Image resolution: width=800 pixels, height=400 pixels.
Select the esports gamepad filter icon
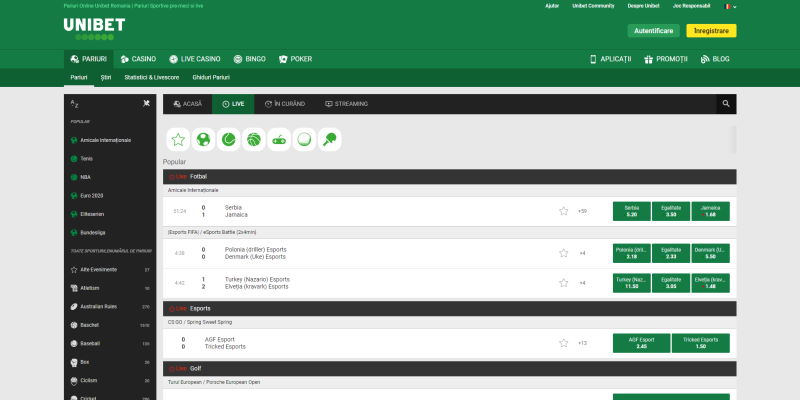tap(279, 140)
